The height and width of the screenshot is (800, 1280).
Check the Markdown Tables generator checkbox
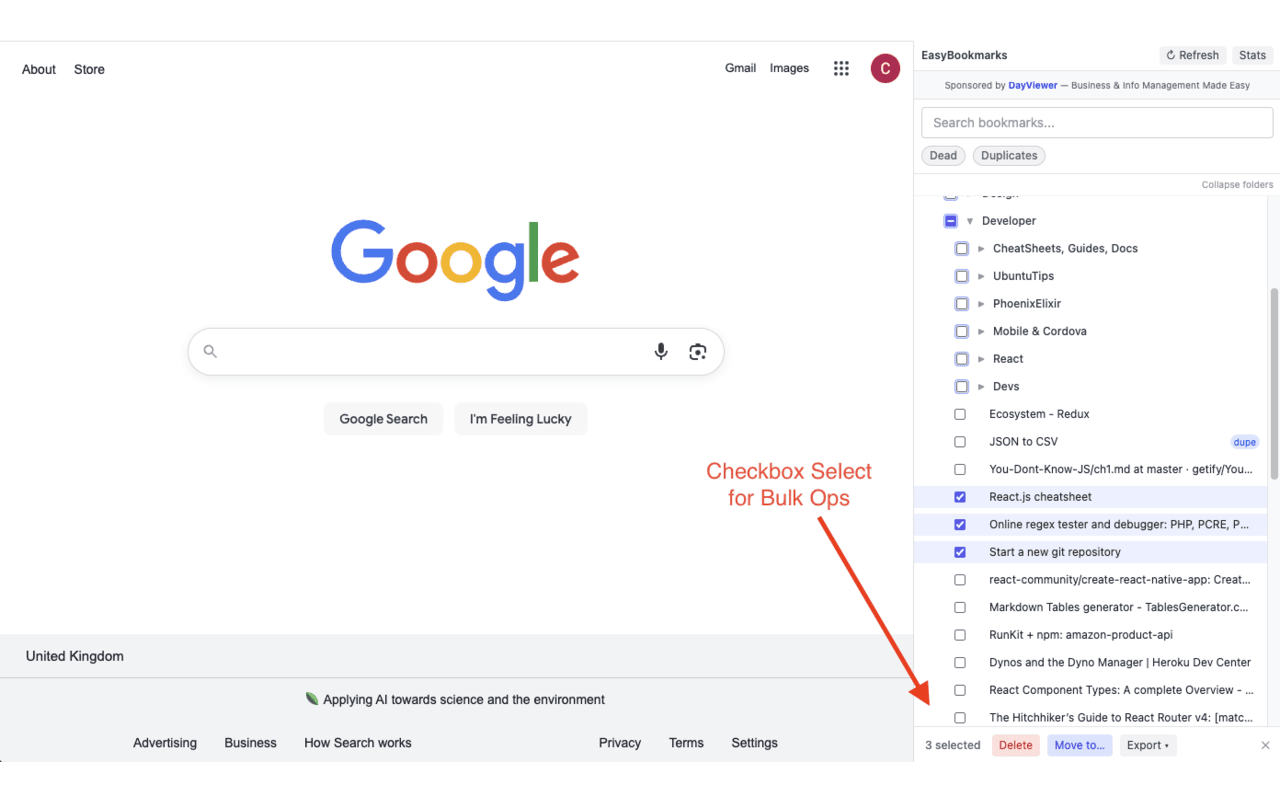click(x=960, y=607)
